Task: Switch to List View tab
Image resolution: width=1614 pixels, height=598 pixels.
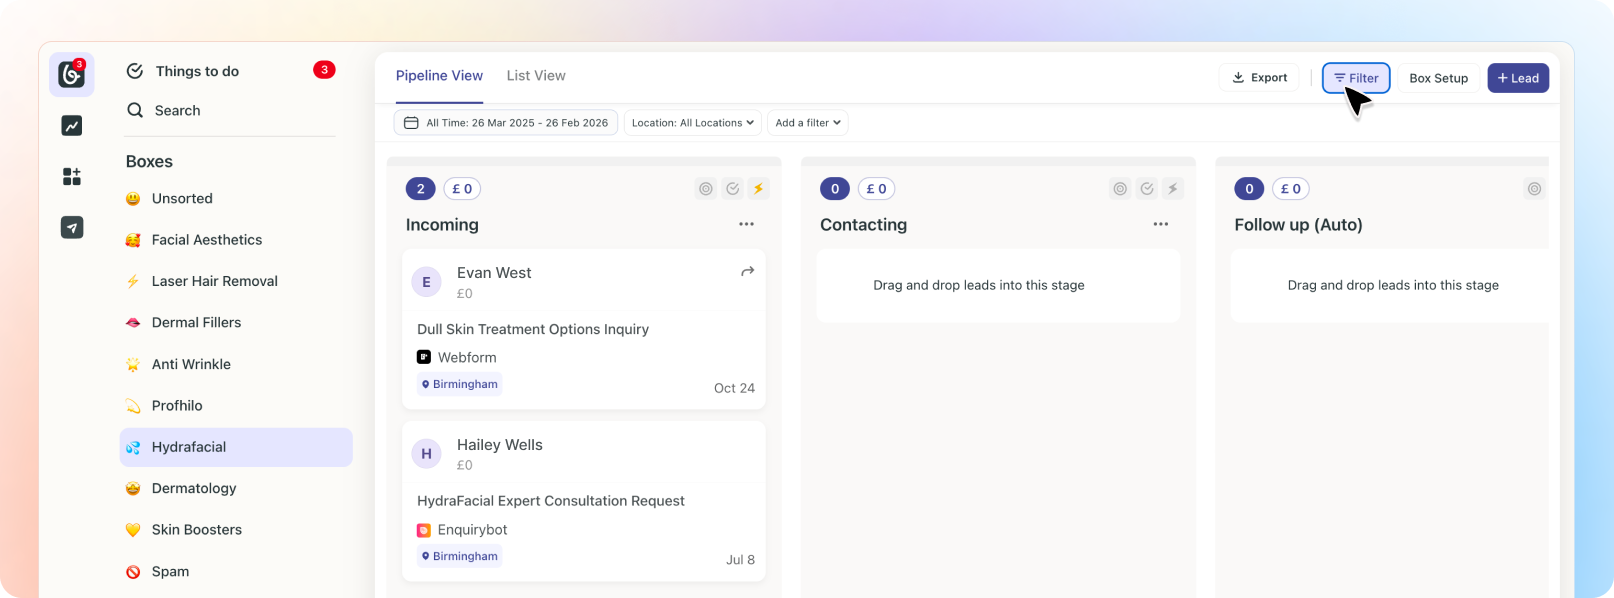Action: 536,76
